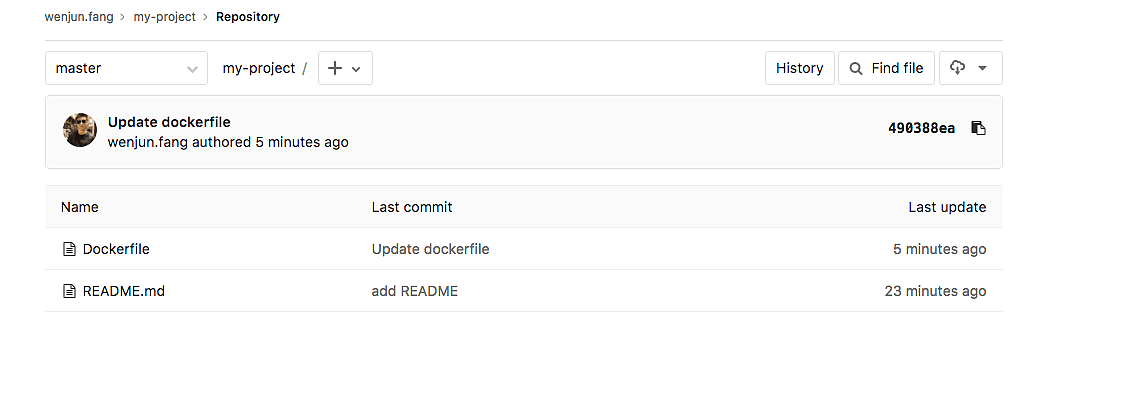Click wenjun.fang's avatar picture
Image resolution: width=1130 pixels, height=411 pixels.
pos(80,130)
